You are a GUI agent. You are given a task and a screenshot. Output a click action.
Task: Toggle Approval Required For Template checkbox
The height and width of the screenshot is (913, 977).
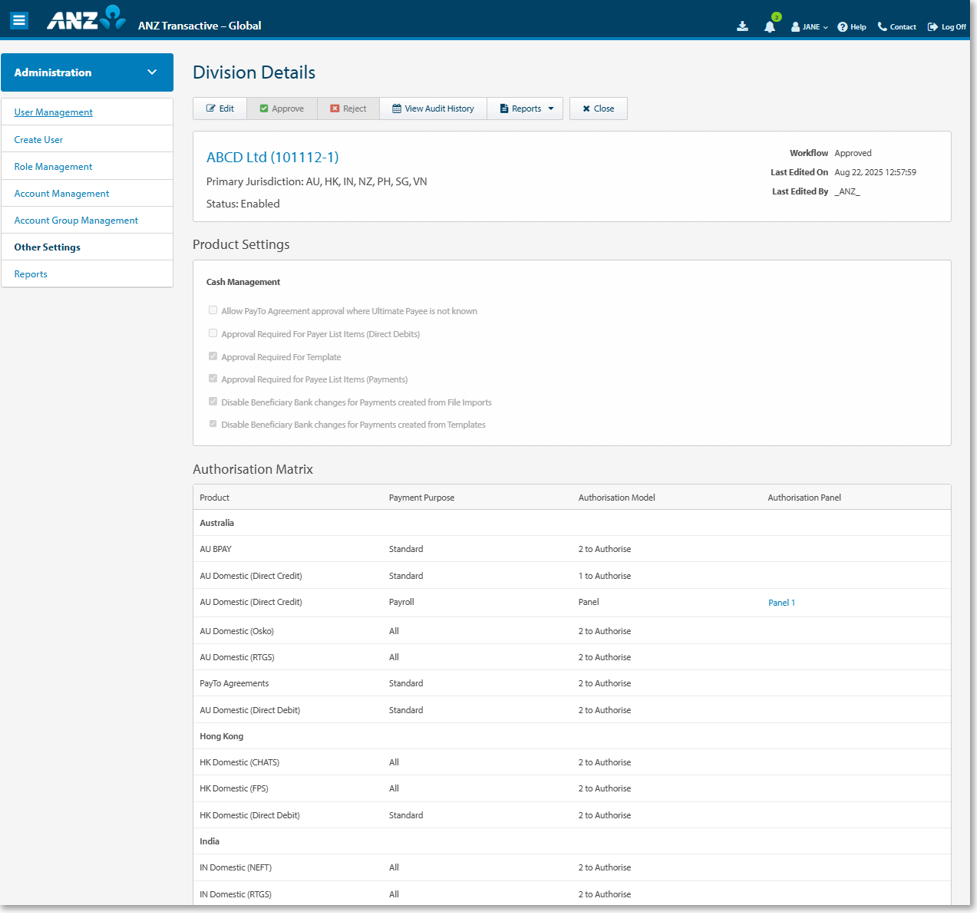click(x=213, y=356)
